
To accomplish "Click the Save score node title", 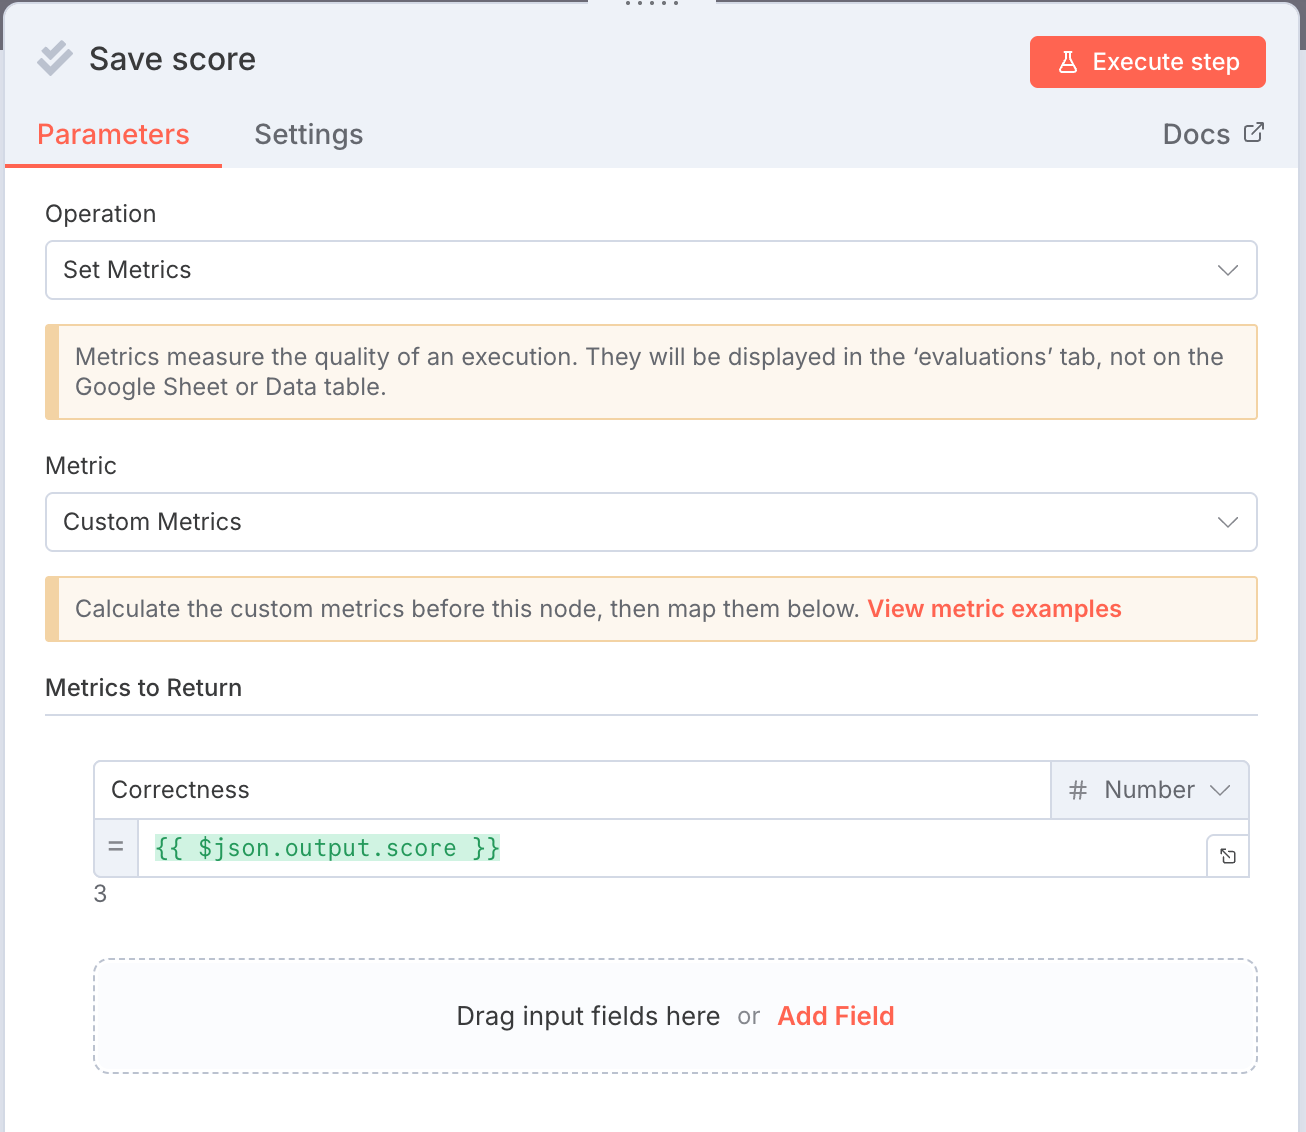I will click(x=172, y=59).
